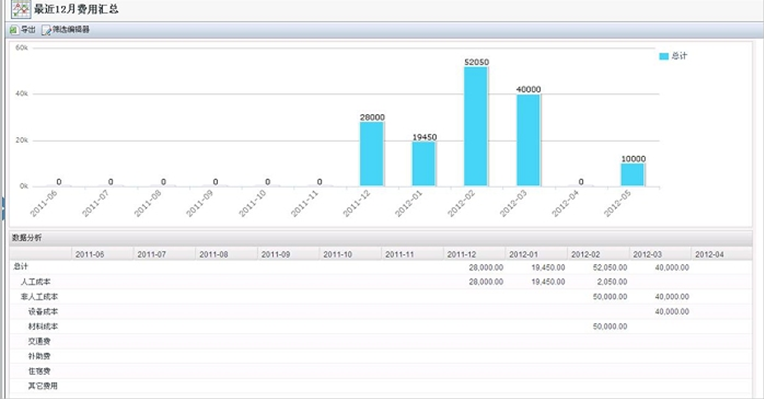This screenshot has height=399, width=764.
Task: Select the 2012-03 bar labeled 40000
Action: [x=529, y=140]
